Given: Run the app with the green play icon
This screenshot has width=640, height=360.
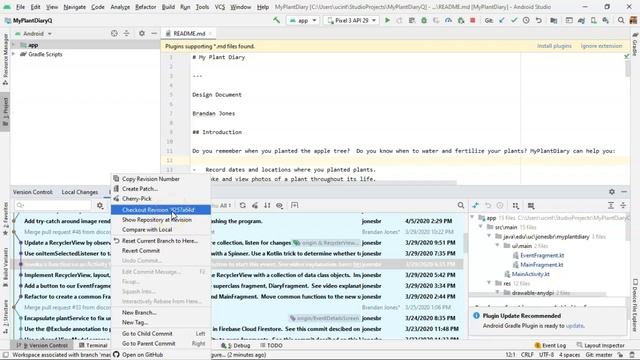Looking at the screenshot, I should coord(387,20).
